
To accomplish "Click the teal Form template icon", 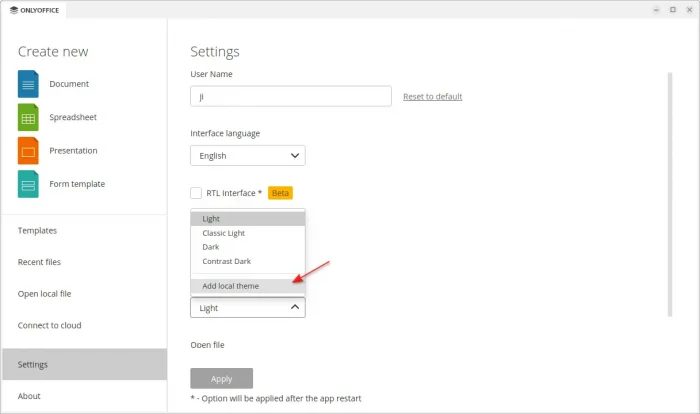I will pos(28,184).
